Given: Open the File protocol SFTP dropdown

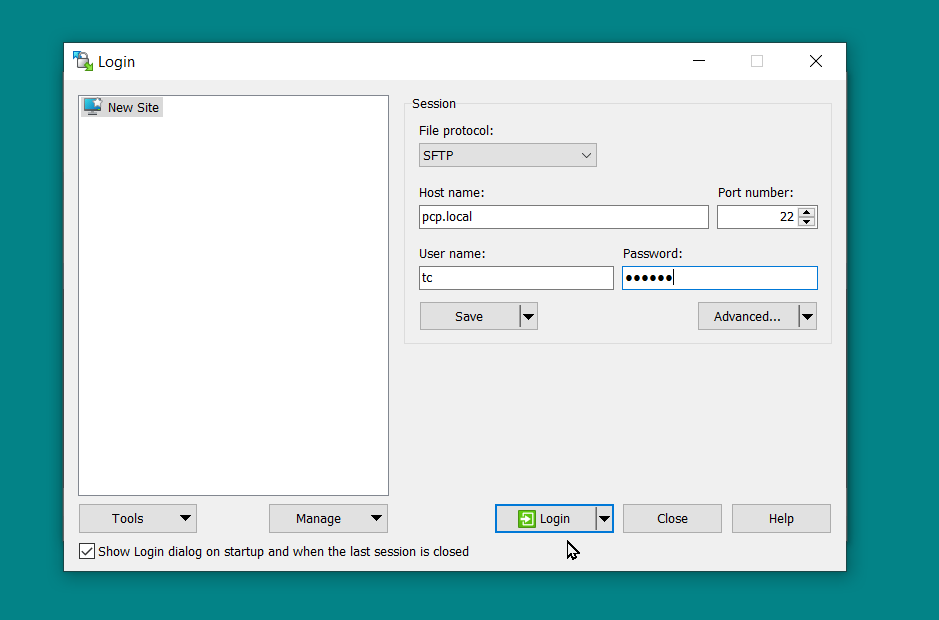Looking at the screenshot, I should (507, 155).
